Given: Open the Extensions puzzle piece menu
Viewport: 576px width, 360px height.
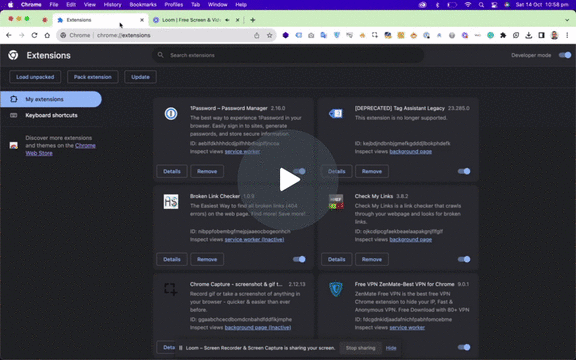Looking at the screenshot, I should [503, 35].
